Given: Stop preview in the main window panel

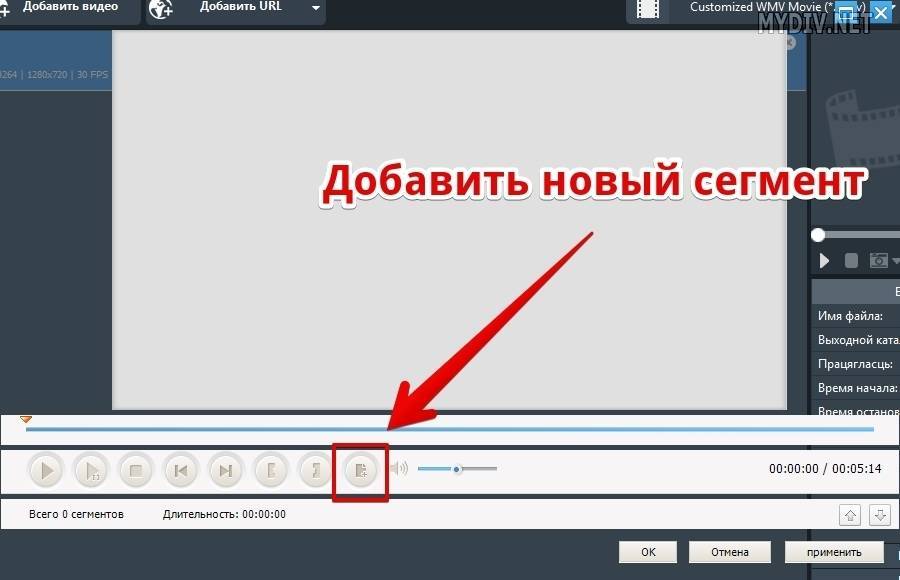Looking at the screenshot, I should (851, 261).
